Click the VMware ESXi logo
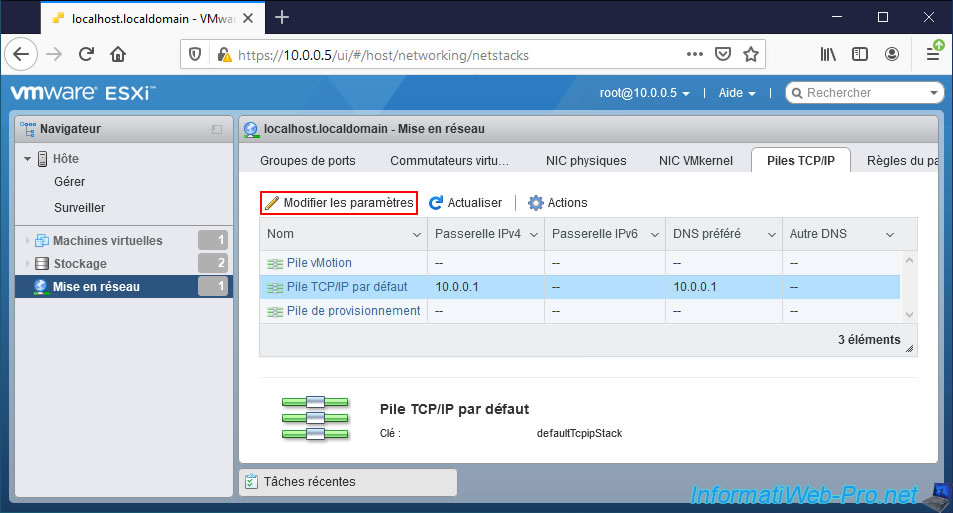This screenshot has width=953, height=513. pyautogui.click(x=83, y=93)
